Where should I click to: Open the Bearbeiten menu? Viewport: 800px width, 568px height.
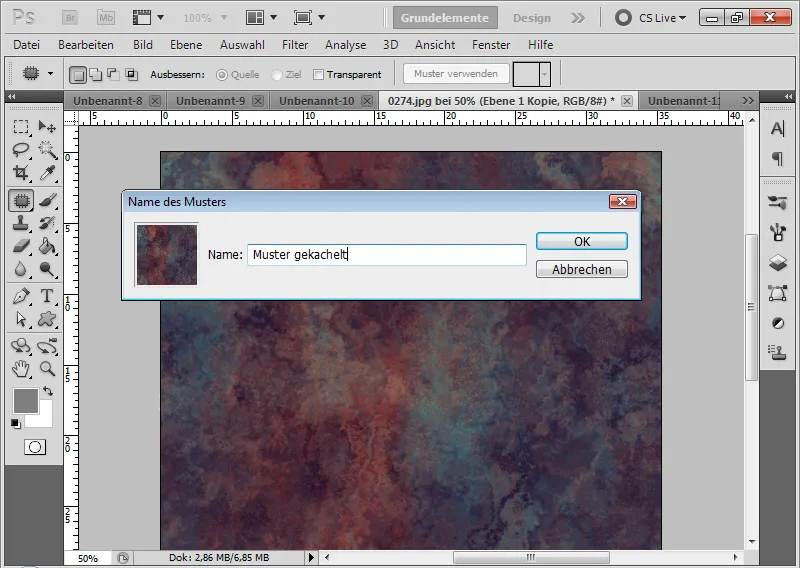pos(86,45)
